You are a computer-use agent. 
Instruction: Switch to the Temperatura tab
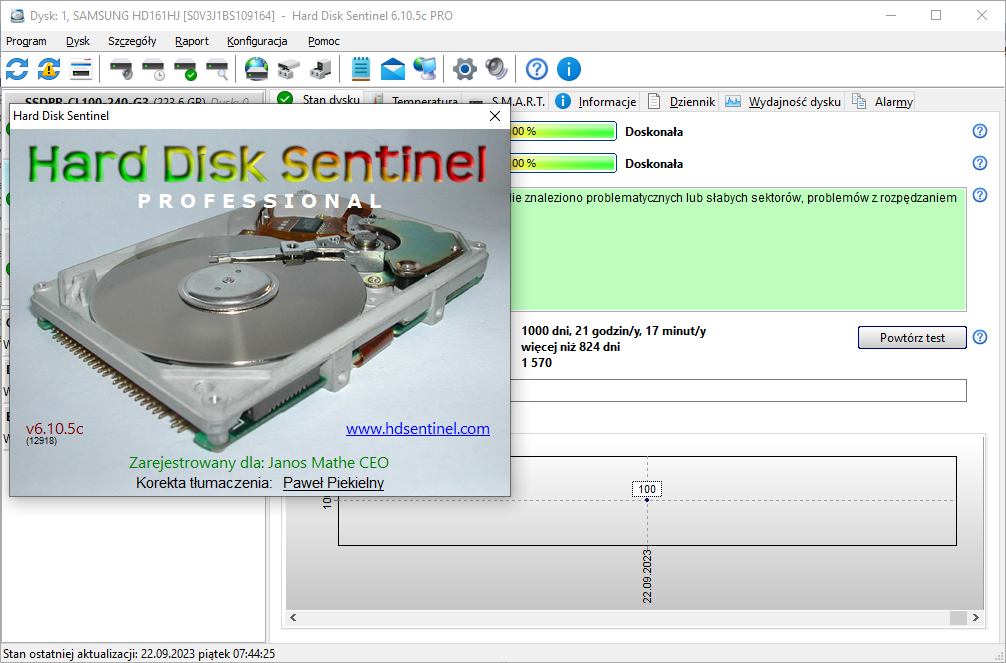[415, 101]
